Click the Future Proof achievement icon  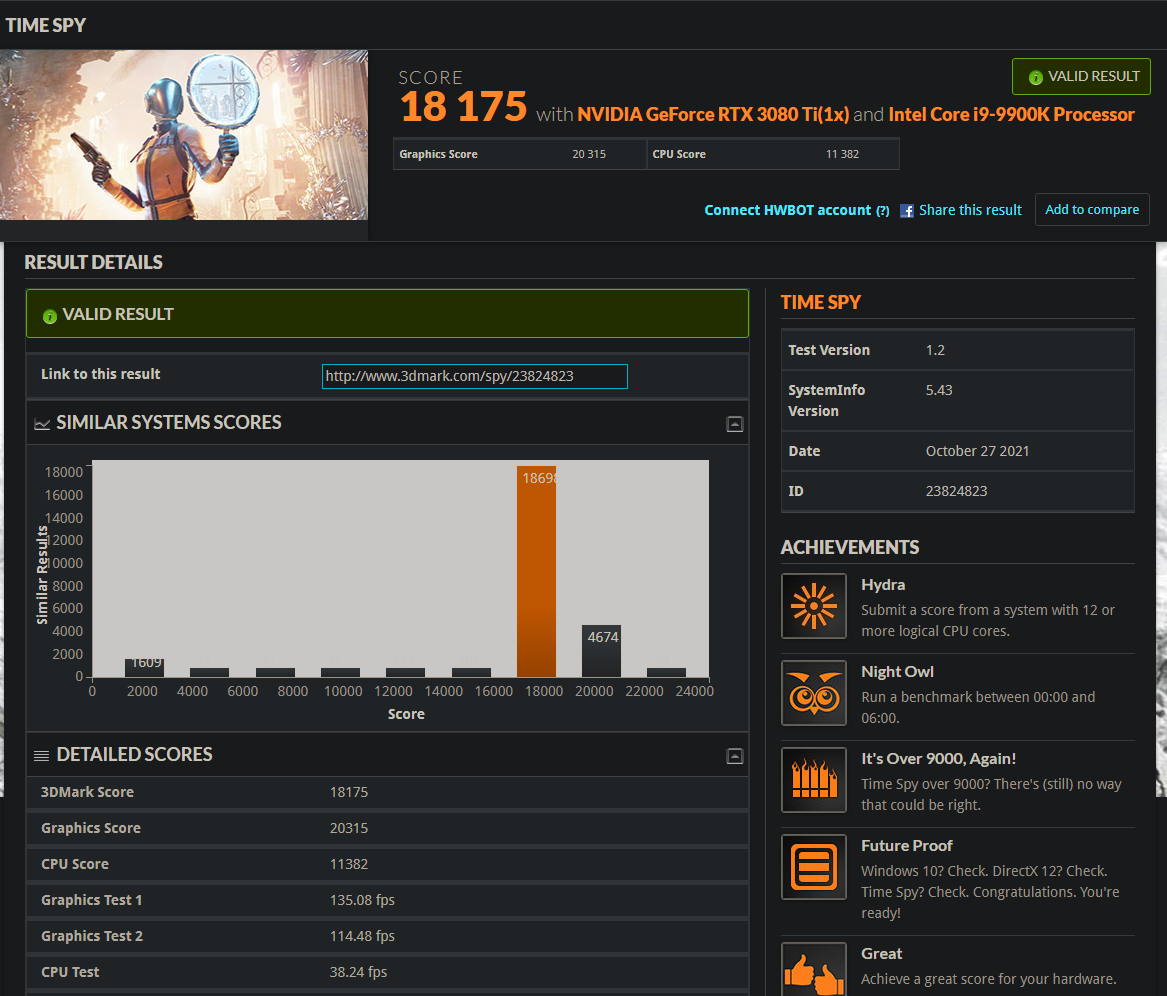tap(813, 867)
